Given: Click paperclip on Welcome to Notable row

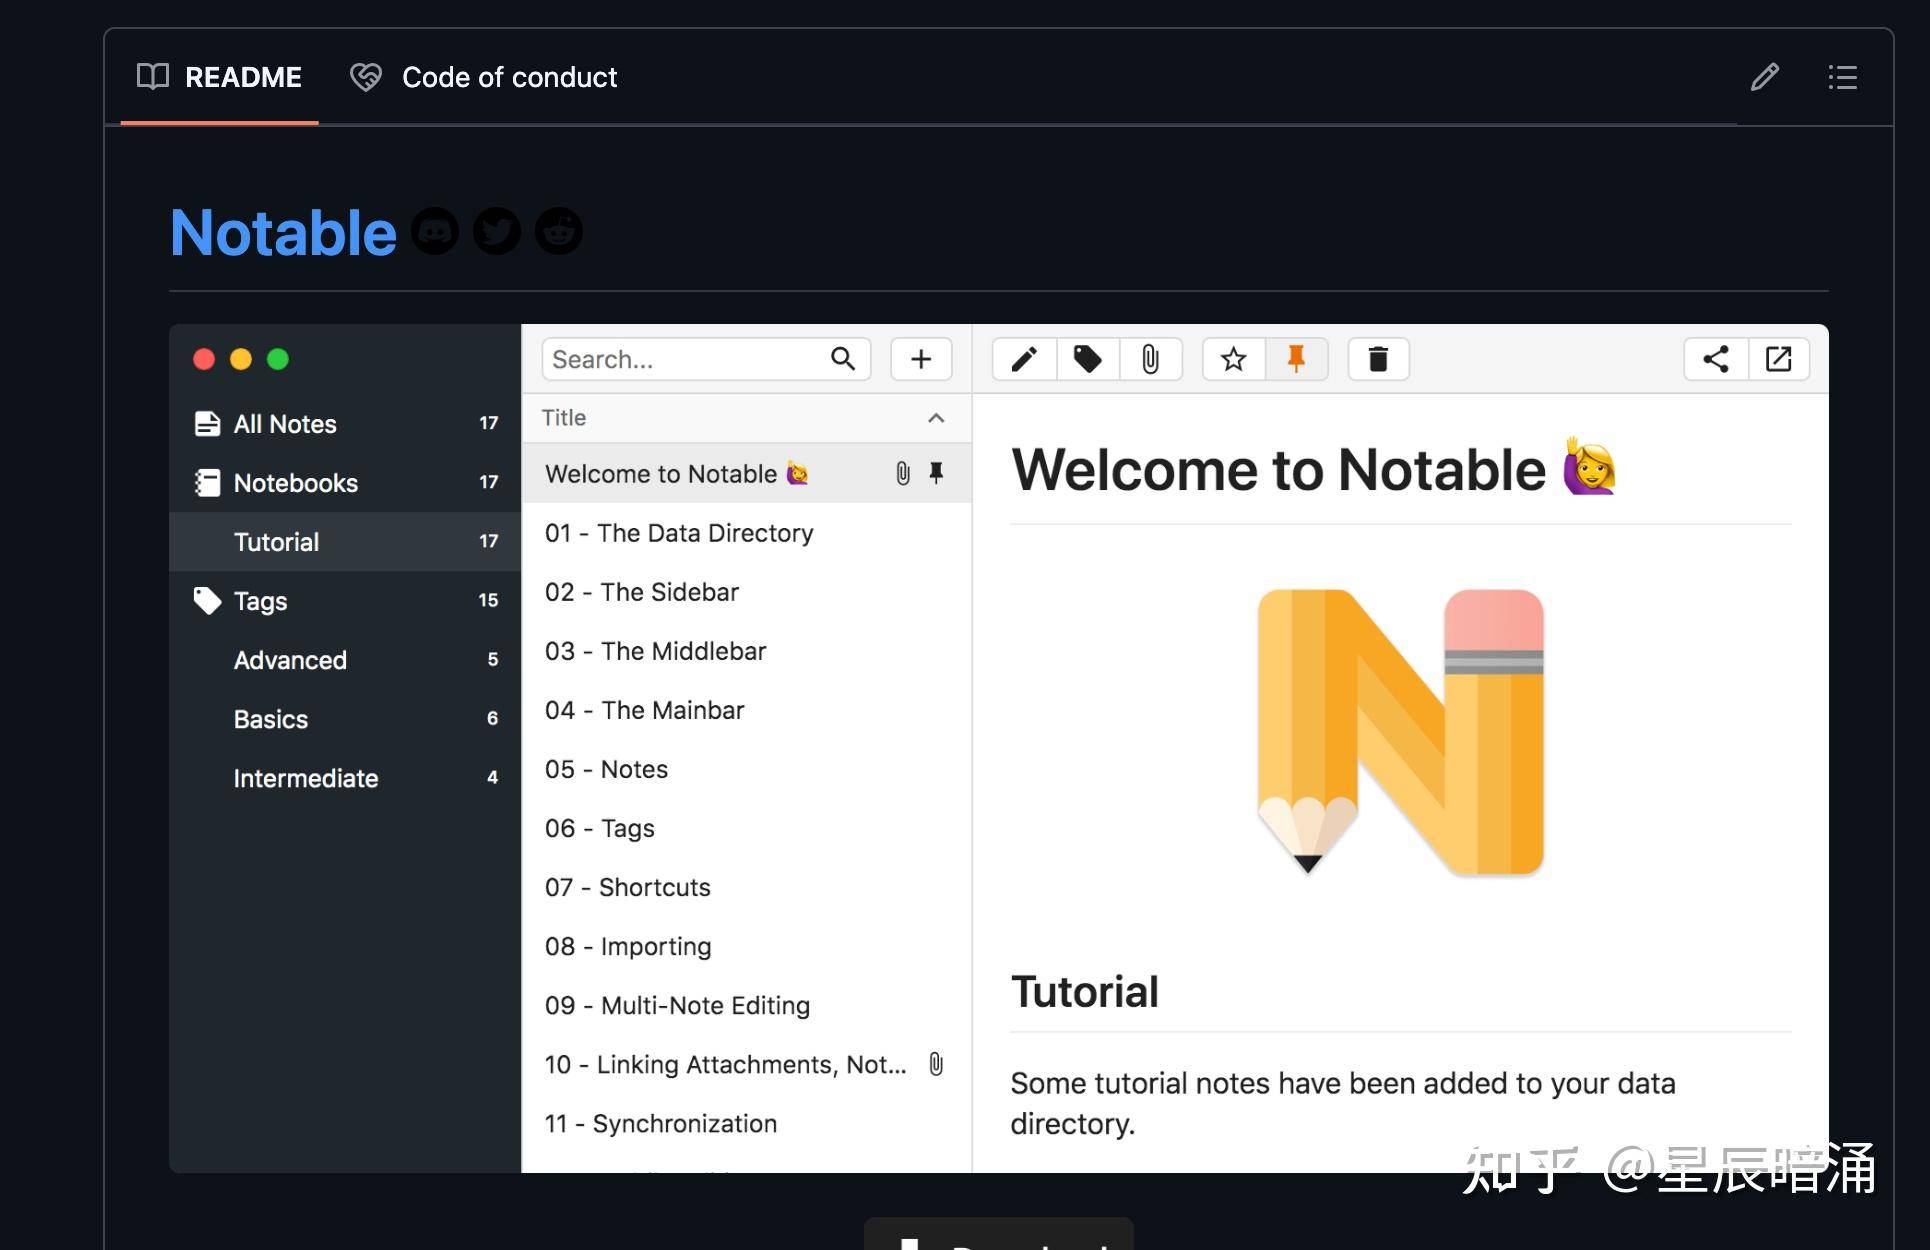Looking at the screenshot, I should 903,474.
